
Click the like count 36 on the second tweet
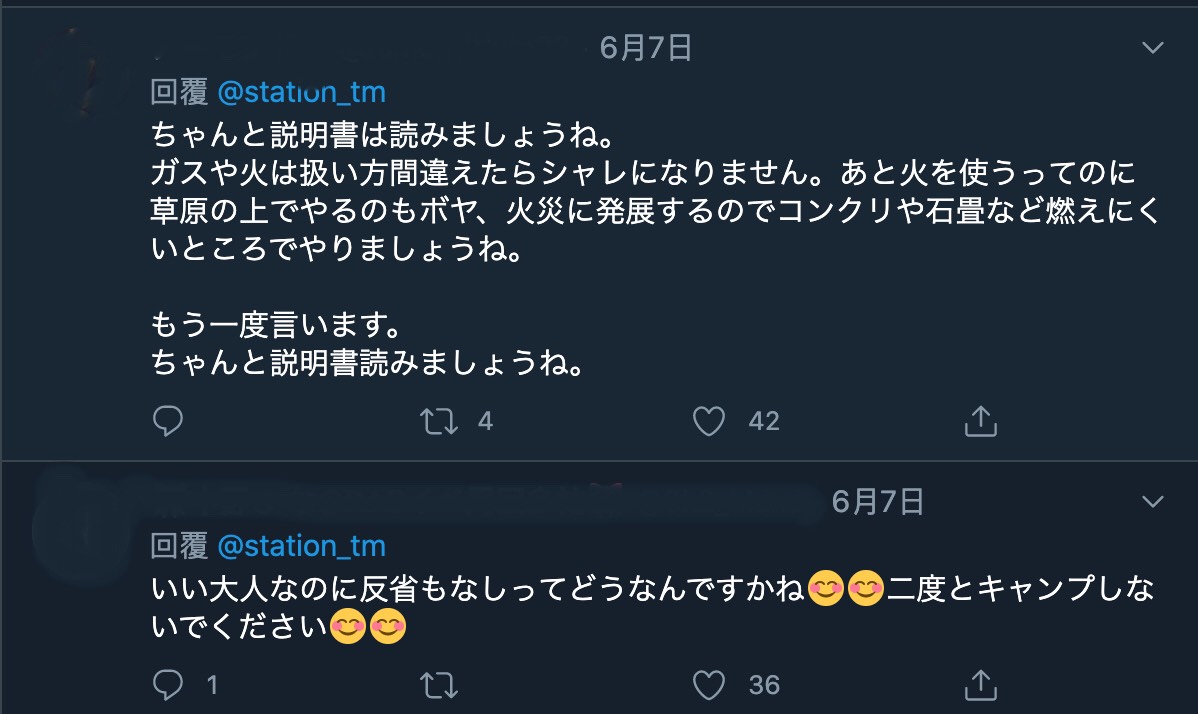764,686
